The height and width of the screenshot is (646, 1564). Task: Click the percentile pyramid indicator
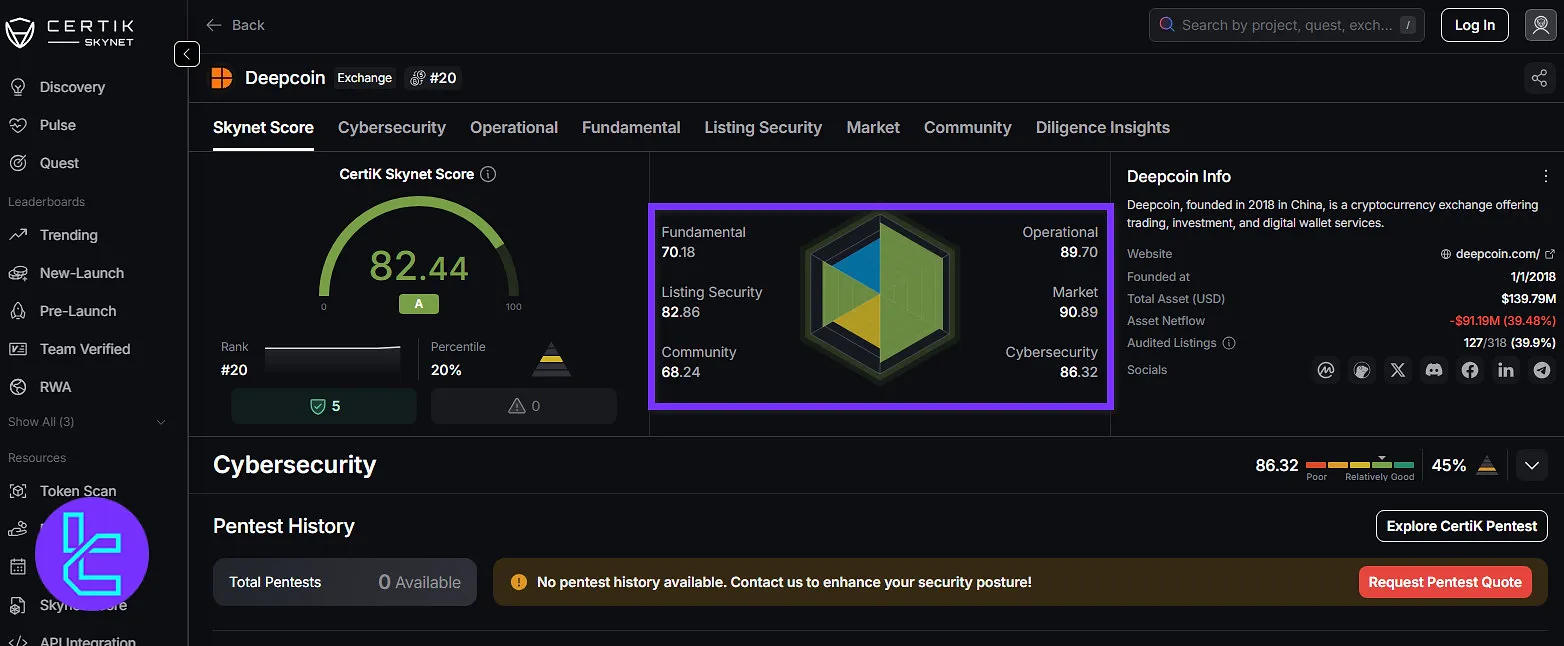click(550, 360)
